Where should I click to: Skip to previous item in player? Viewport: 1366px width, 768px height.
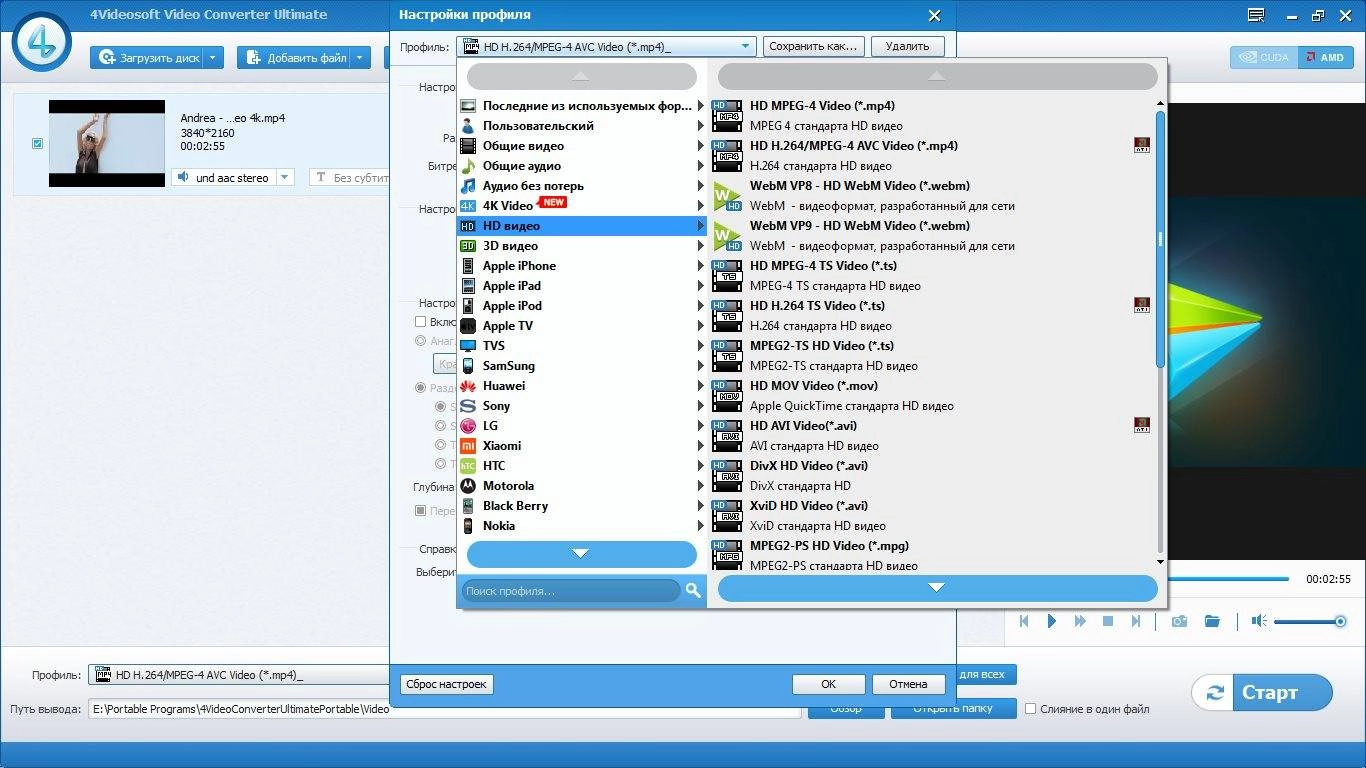click(x=1024, y=621)
